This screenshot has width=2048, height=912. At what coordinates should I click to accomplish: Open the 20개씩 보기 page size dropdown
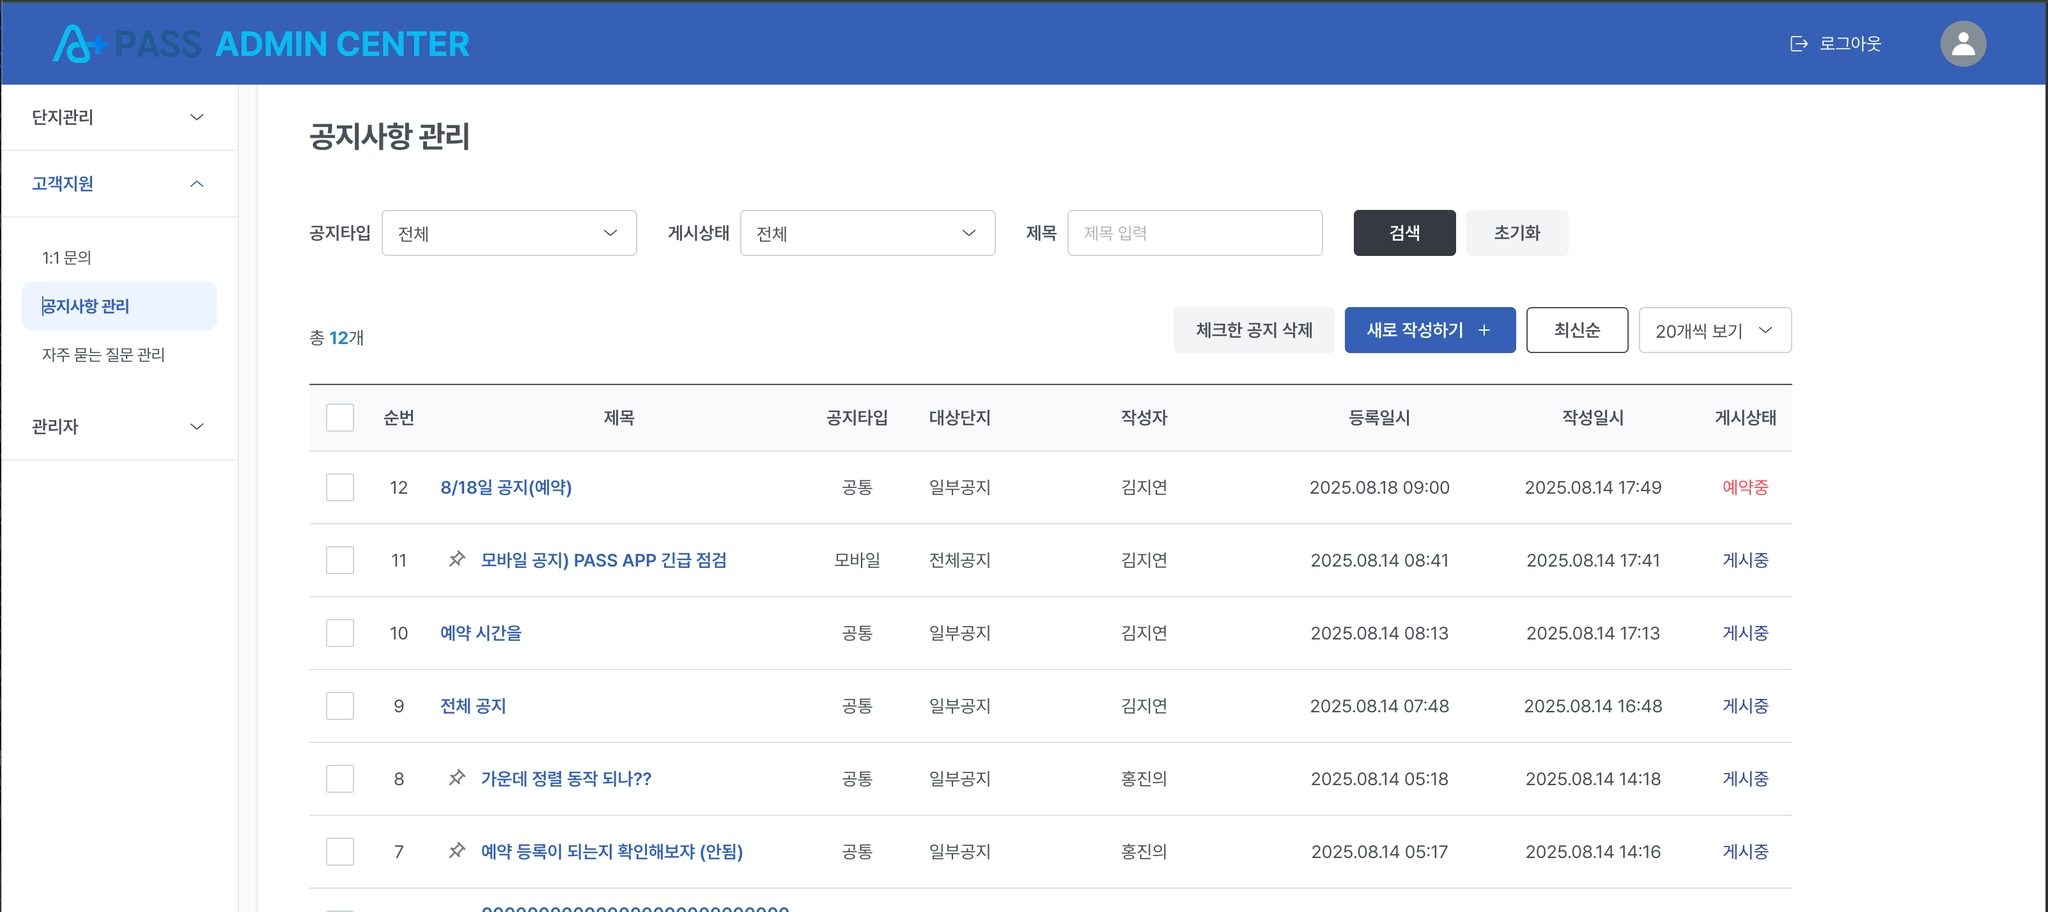click(x=1715, y=330)
